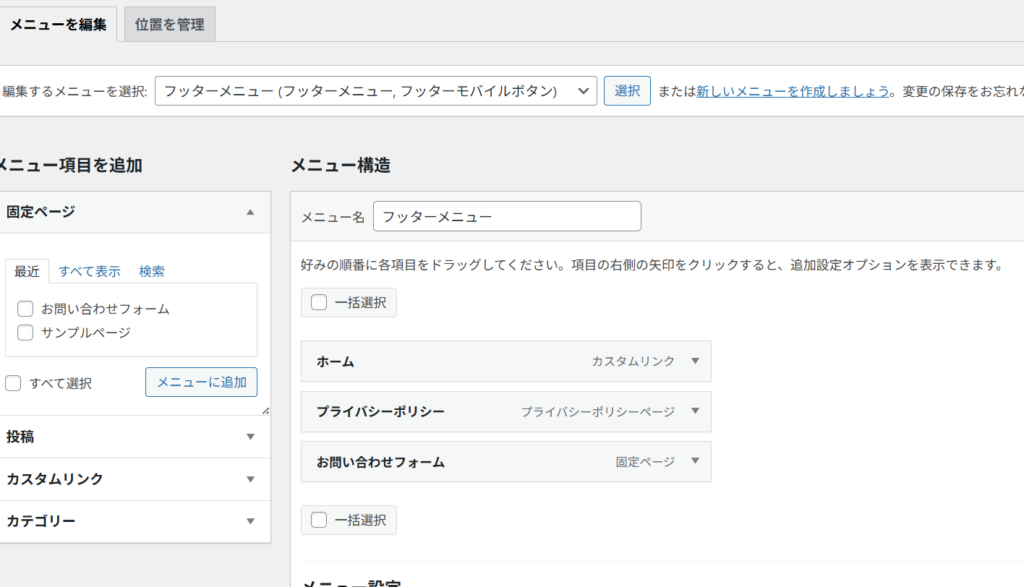
Task: Switch to メニューを編集 tab
Action: point(58,25)
